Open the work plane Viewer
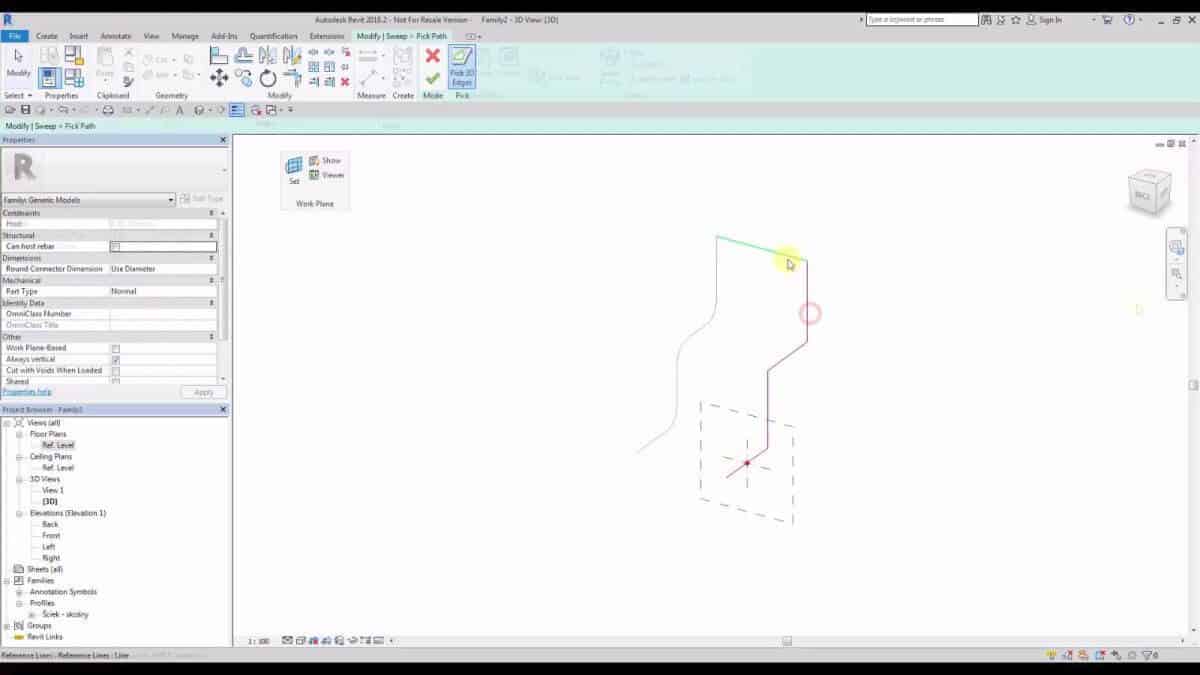The image size is (1200, 675). coord(327,175)
